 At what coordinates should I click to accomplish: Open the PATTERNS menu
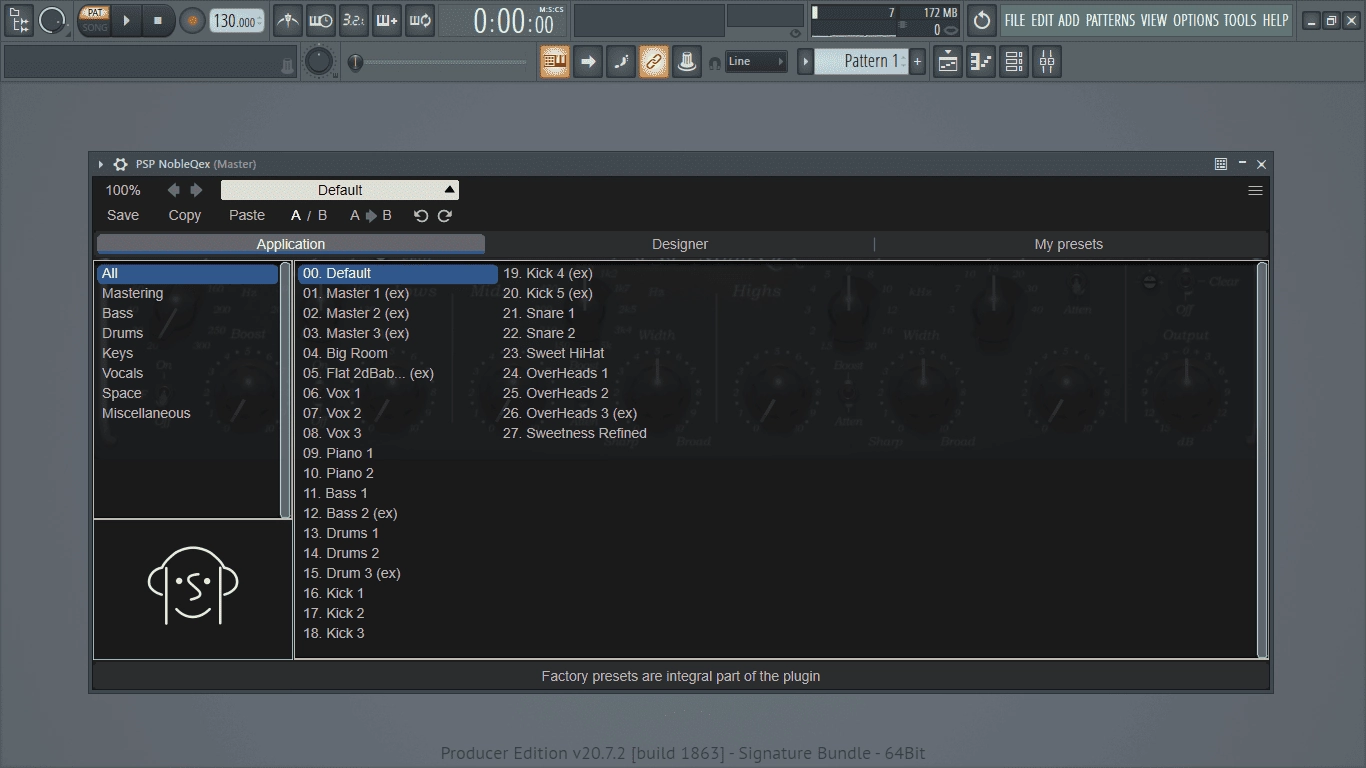(x=1110, y=20)
